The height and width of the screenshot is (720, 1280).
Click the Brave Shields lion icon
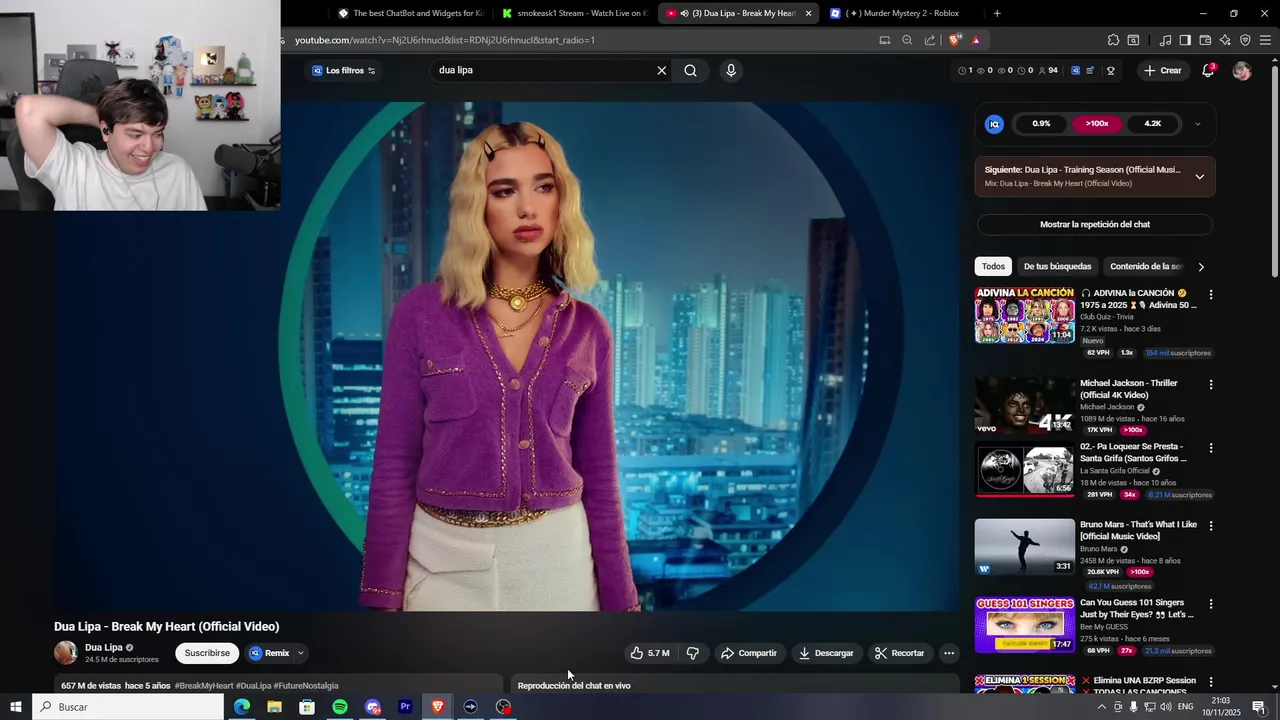click(x=954, y=40)
